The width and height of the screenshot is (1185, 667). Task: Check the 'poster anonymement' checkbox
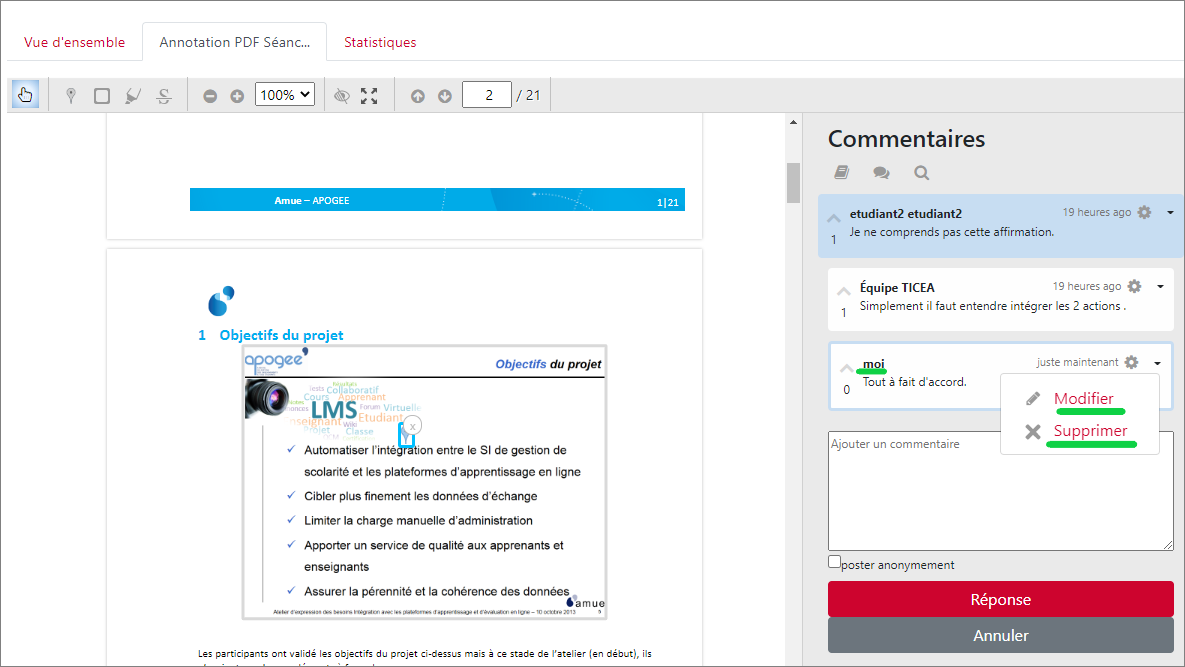[x=835, y=562]
